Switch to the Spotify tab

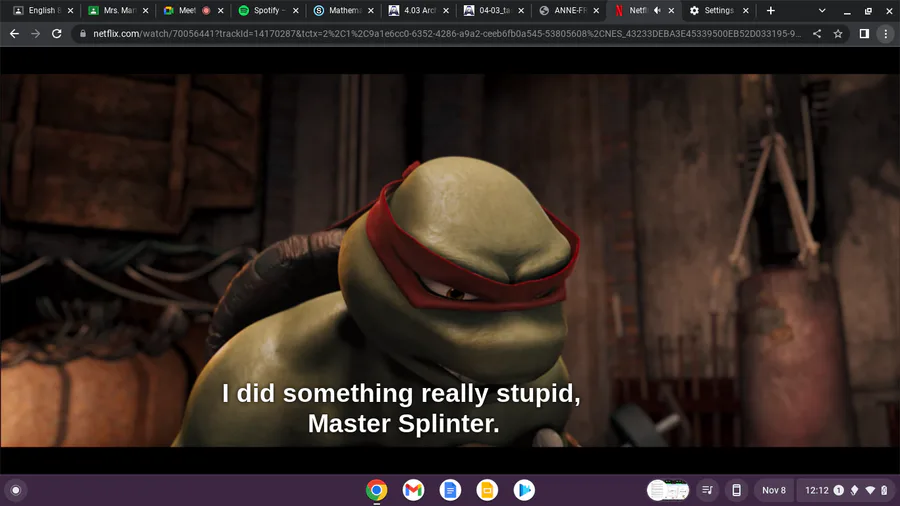269,10
